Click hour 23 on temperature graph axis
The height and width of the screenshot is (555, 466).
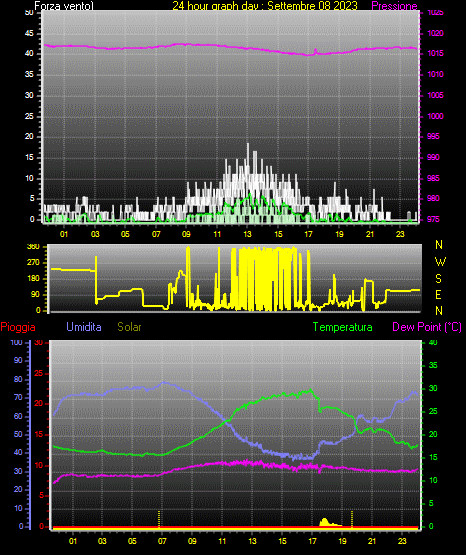[x=402, y=541]
